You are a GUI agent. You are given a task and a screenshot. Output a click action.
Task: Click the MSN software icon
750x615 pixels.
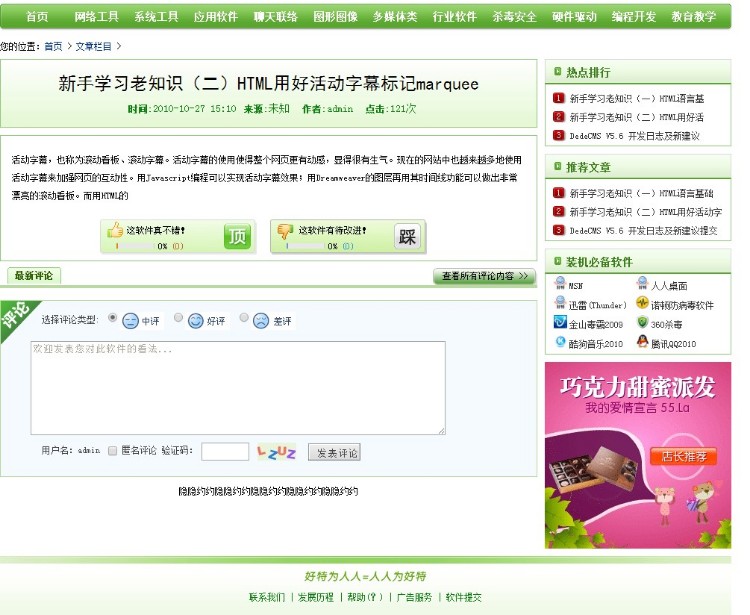[x=560, y=284]
